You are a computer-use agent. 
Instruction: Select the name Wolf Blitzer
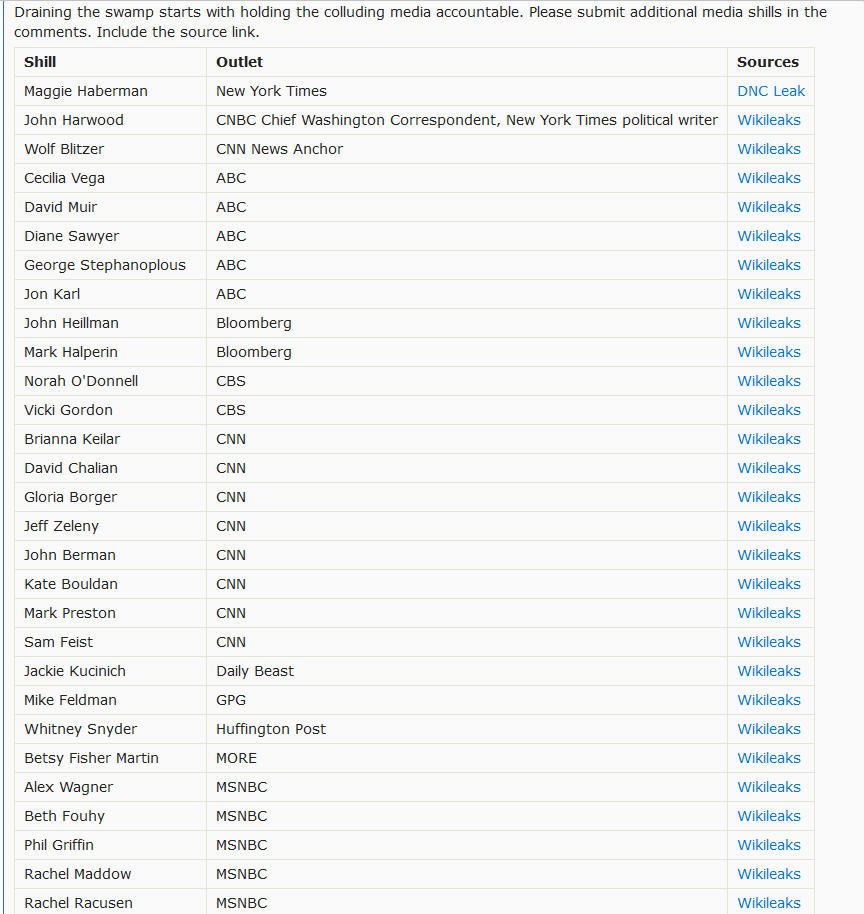(64, 149)
